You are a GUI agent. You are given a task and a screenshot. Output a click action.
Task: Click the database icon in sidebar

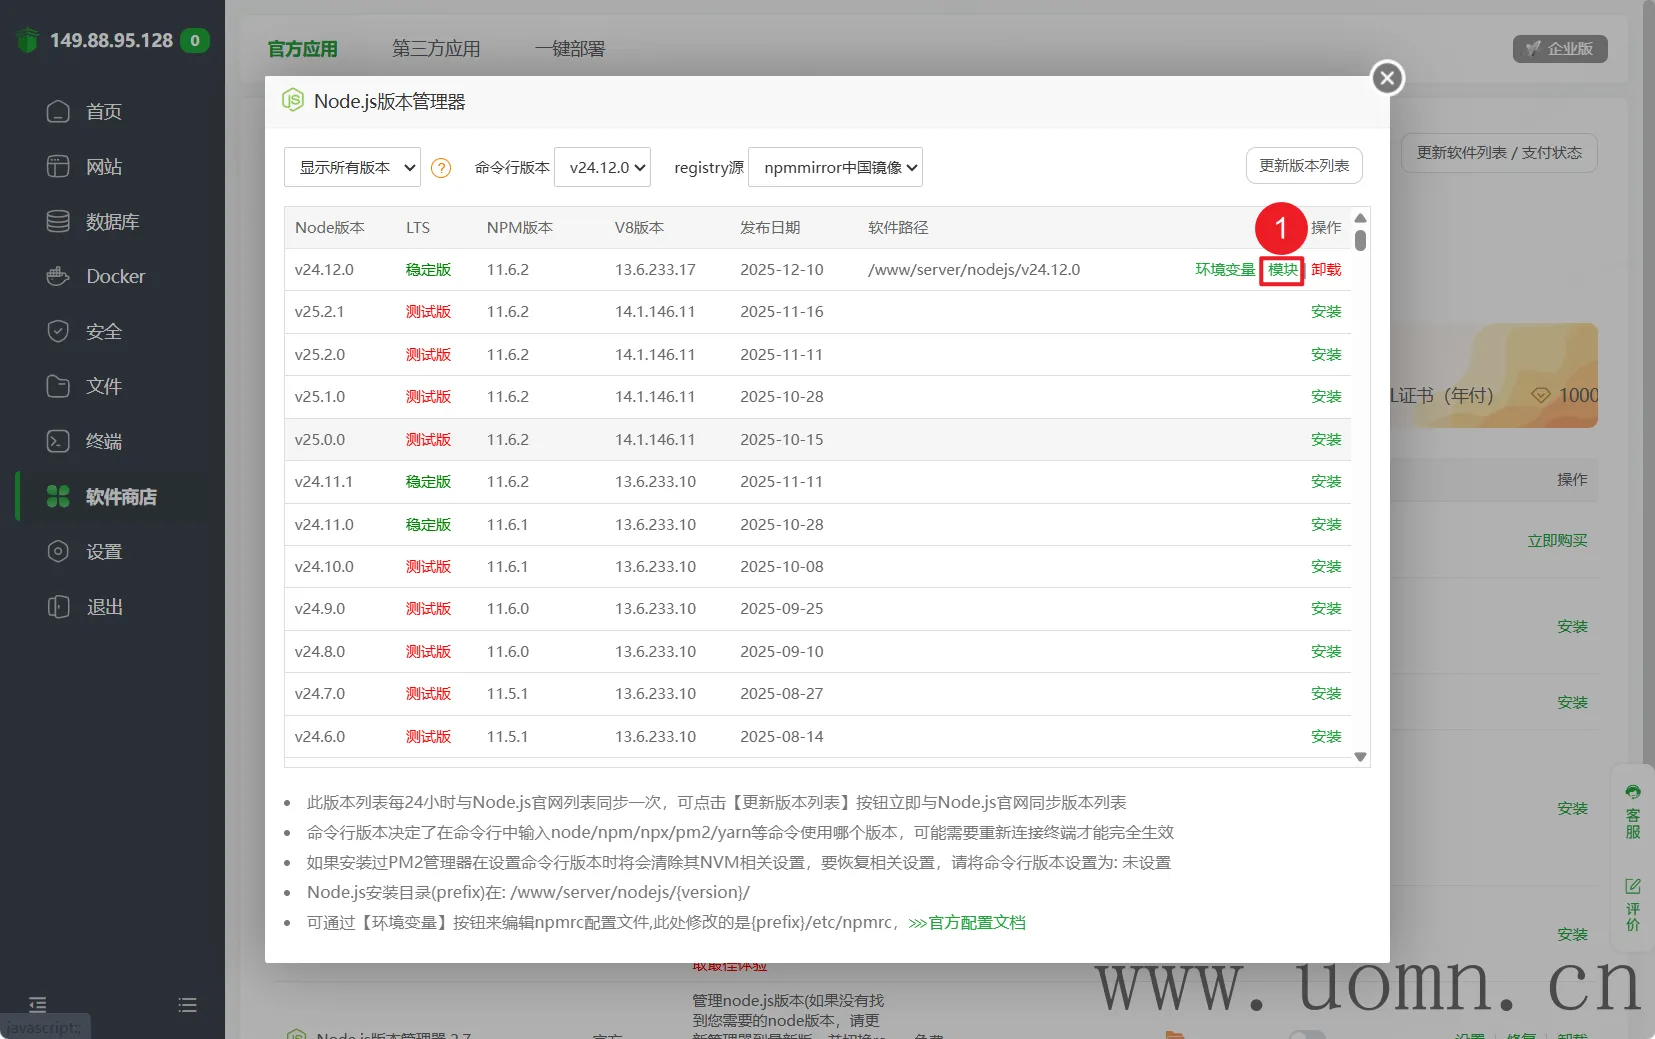58,221
